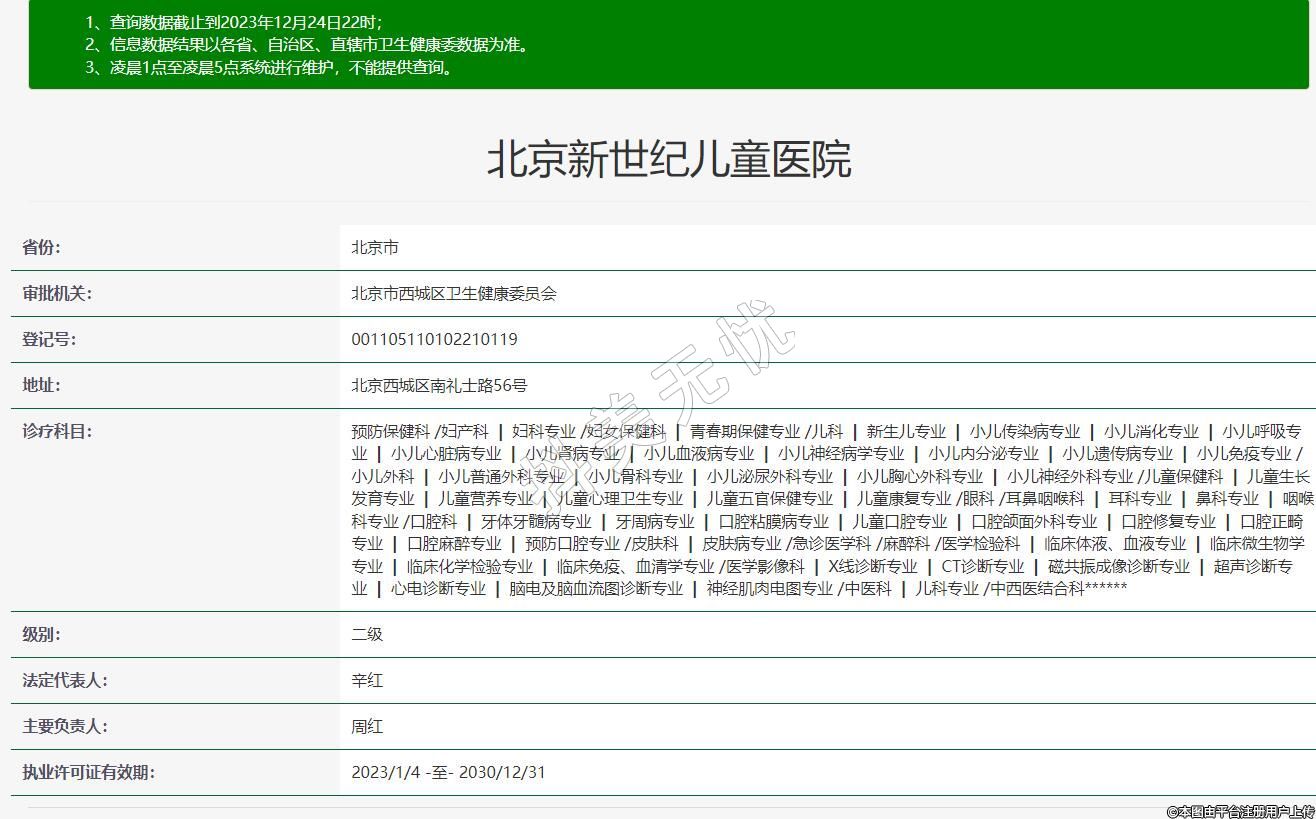Click the 主要负责人 row label
The image size is (1316, 819).
[x=65, y=727]
